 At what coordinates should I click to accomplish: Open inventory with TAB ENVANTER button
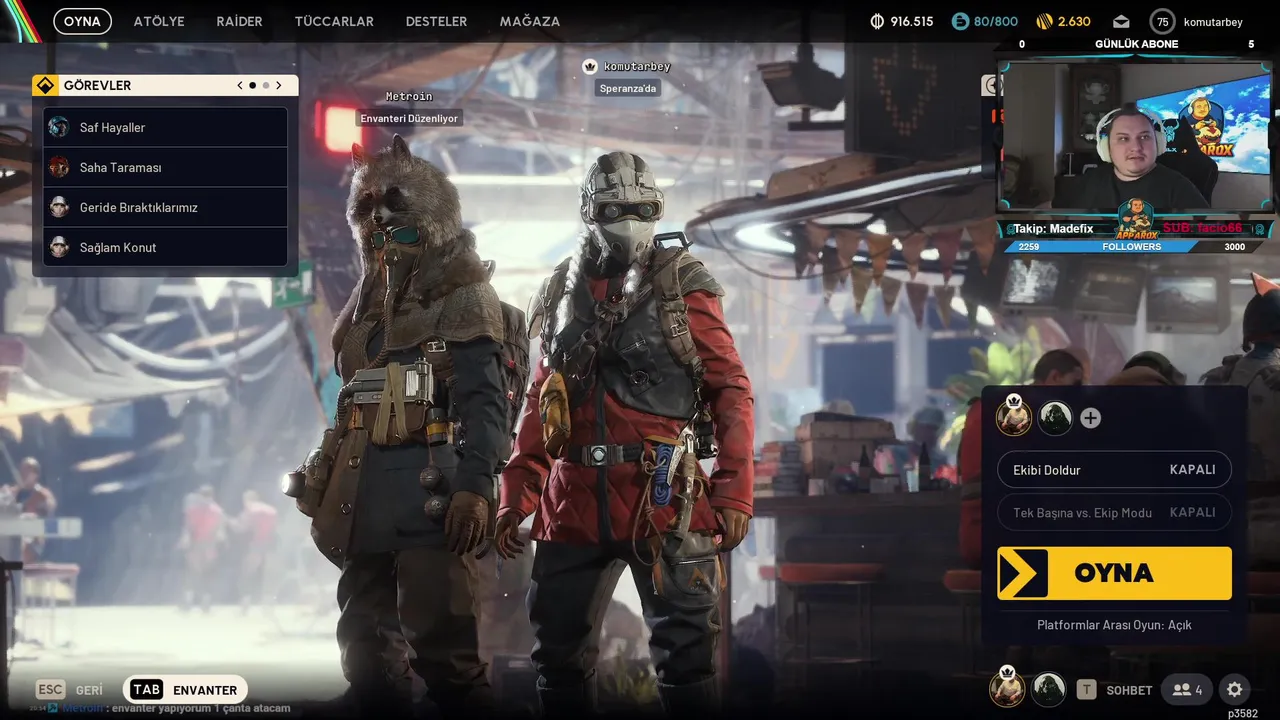pos(185,690)
